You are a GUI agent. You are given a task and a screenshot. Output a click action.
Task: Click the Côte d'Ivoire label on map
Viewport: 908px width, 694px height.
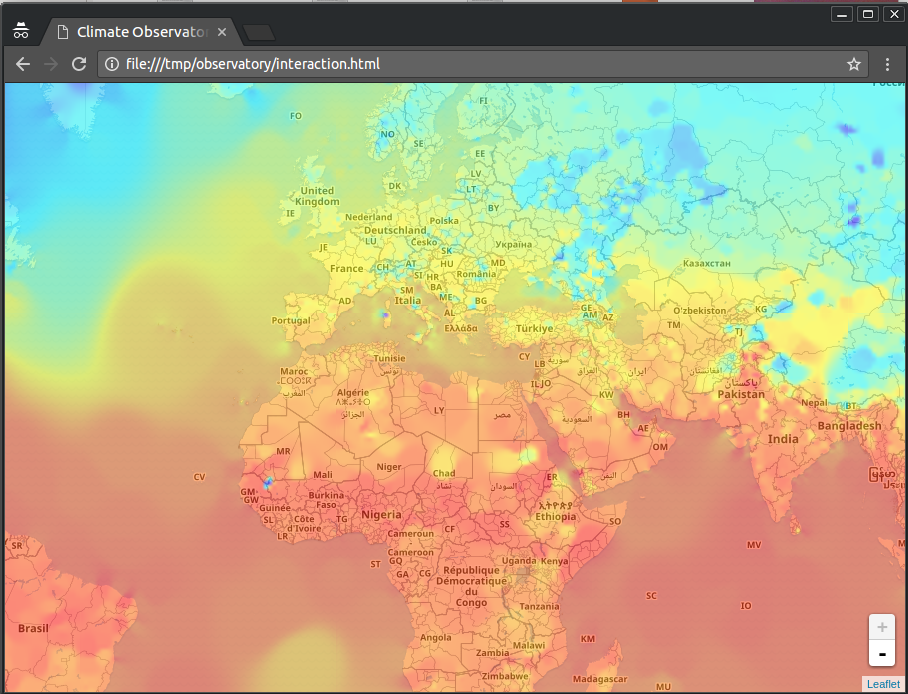(304, 524)
